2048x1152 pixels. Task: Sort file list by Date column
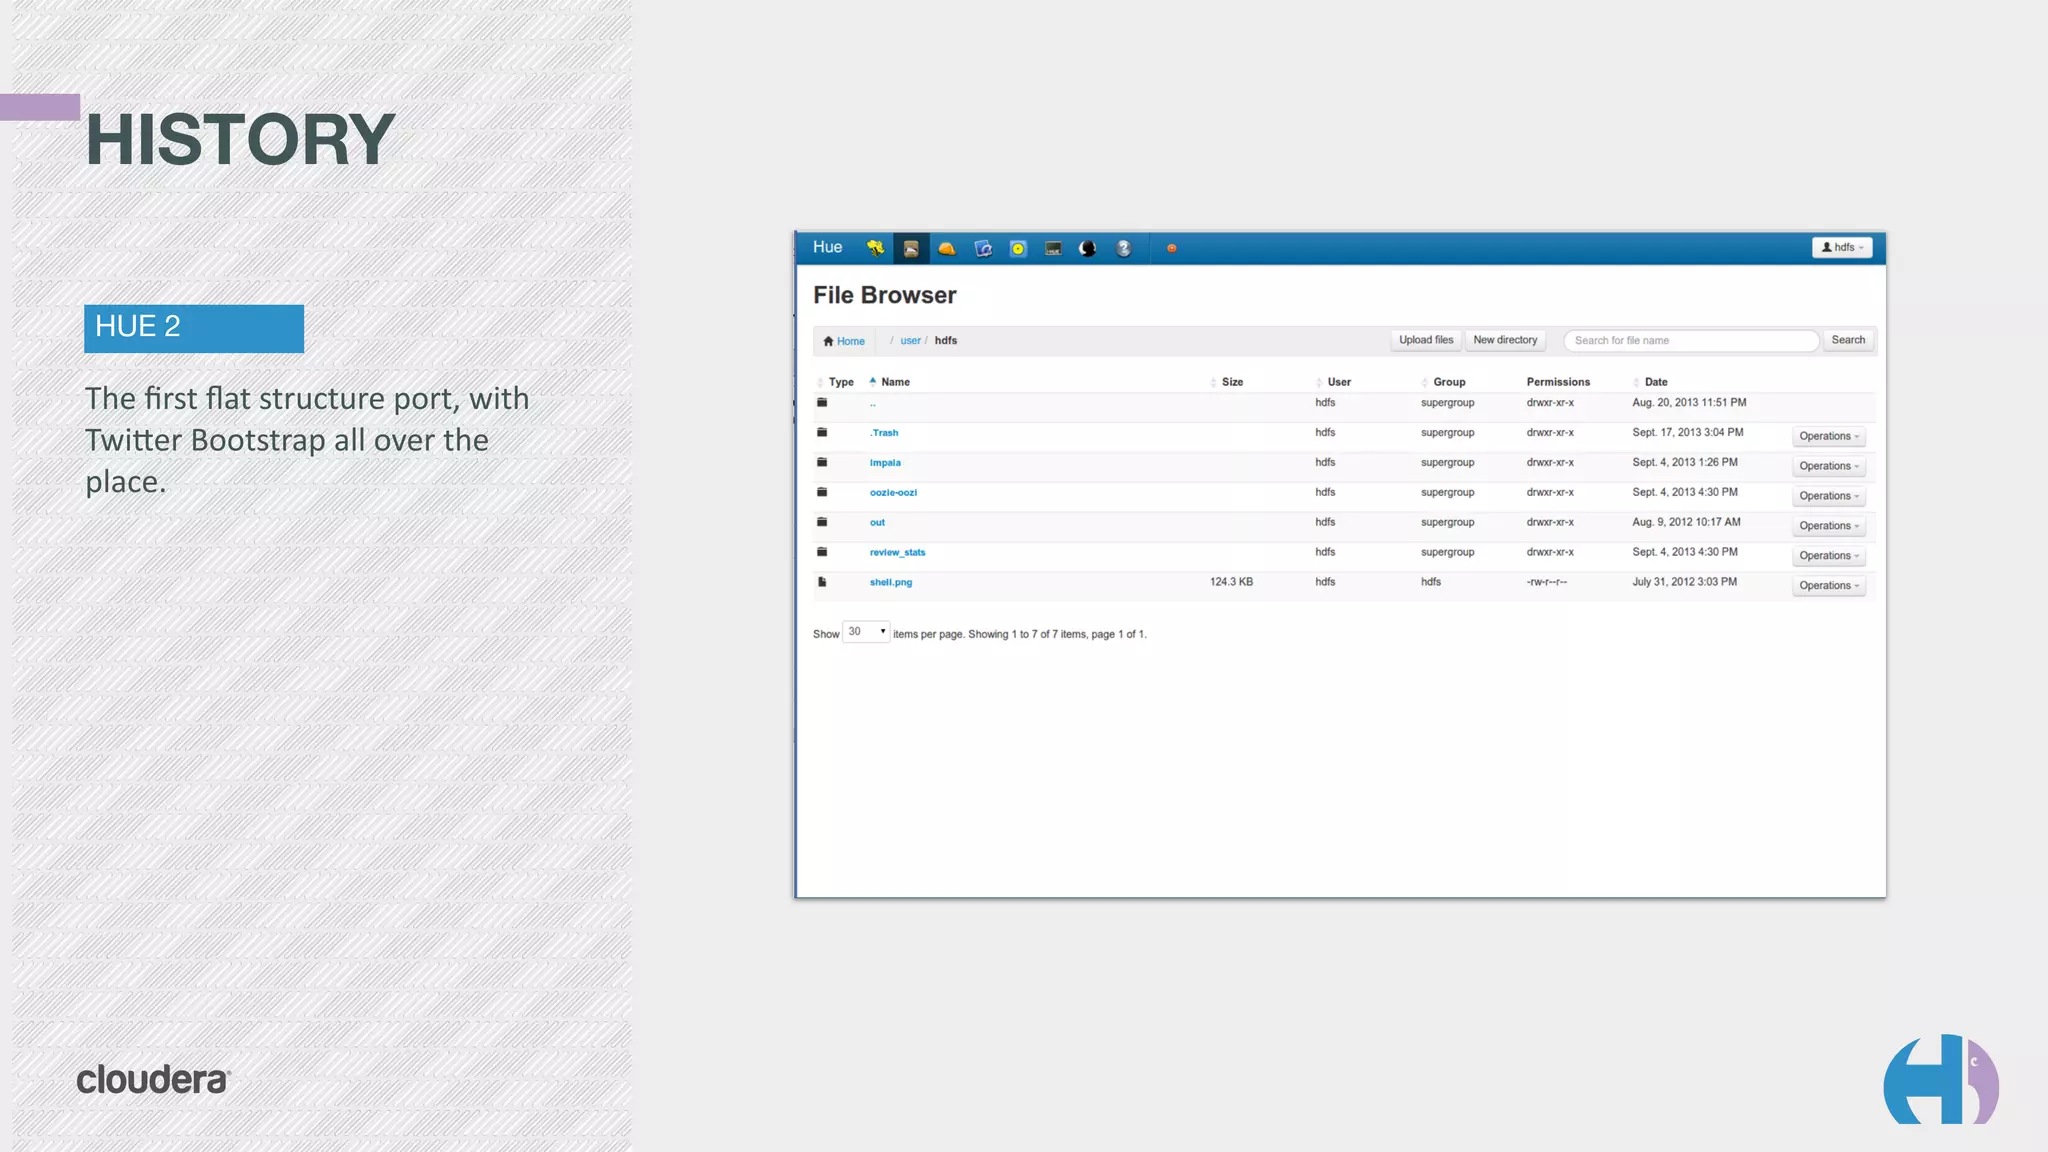(1655, 382)
